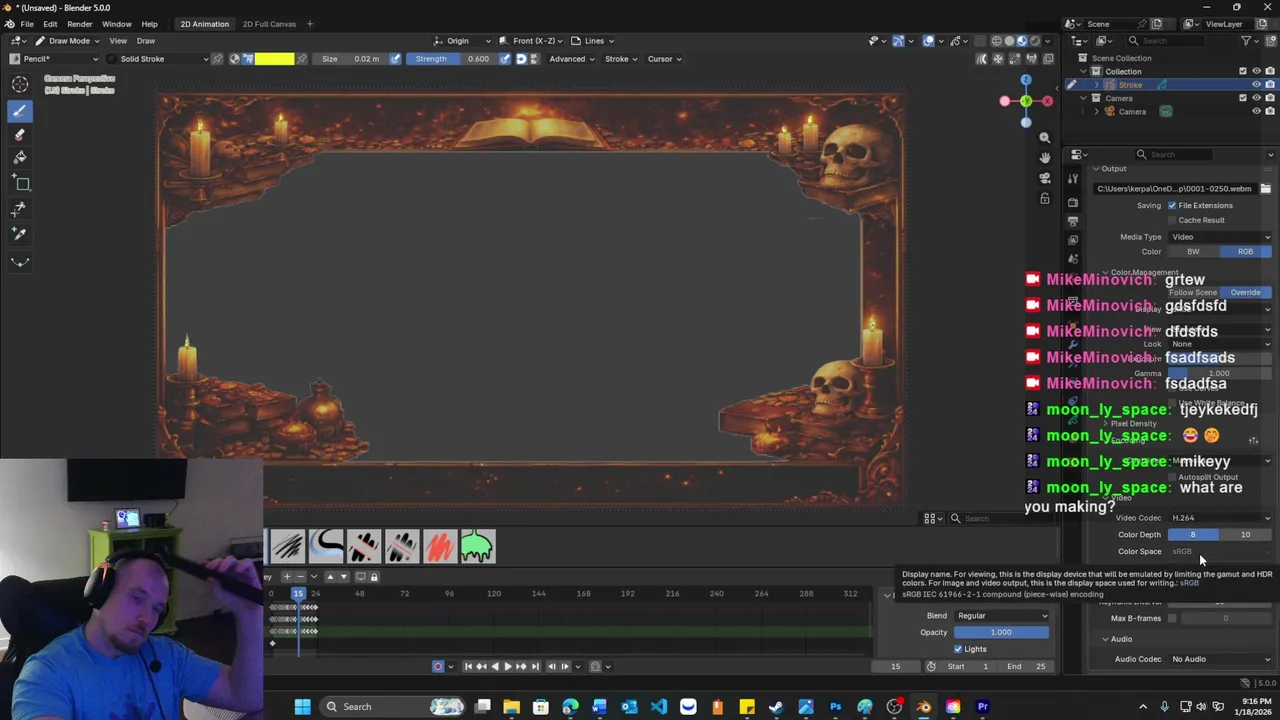Open the folder browser for output path
Screen dimensions: 1280x720
tap(1265, 188)
